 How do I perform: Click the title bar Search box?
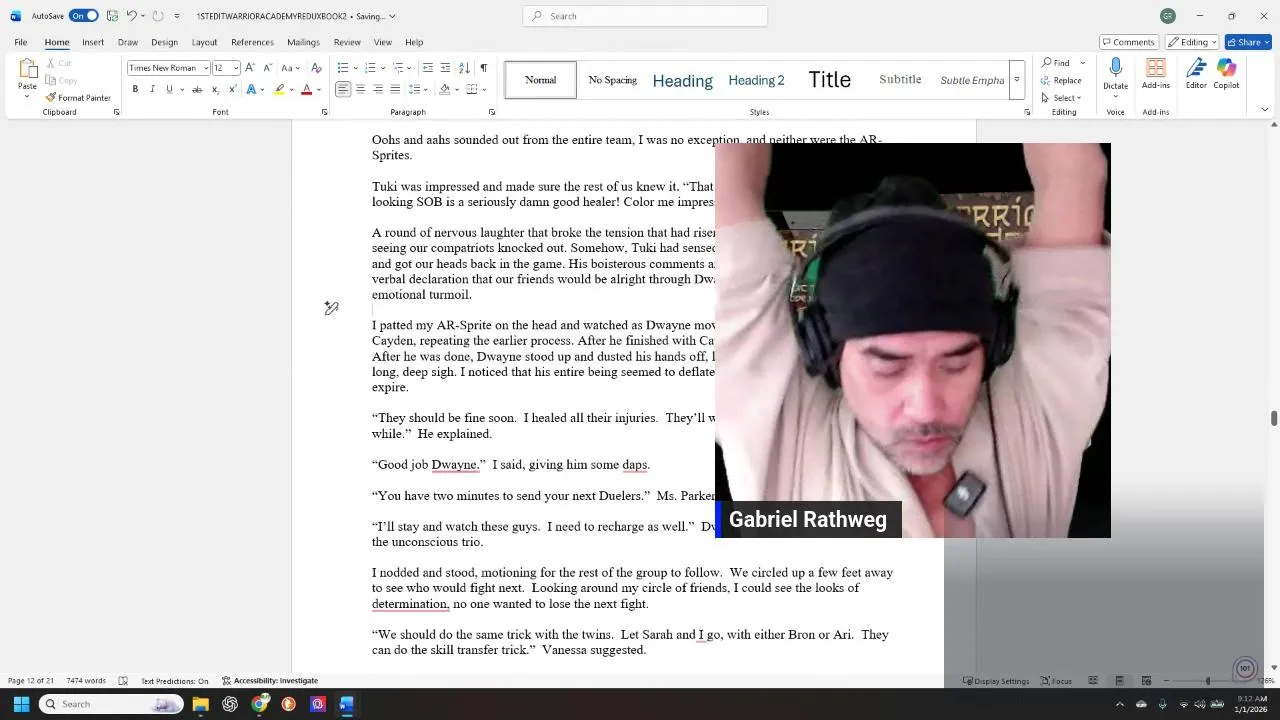645,16
